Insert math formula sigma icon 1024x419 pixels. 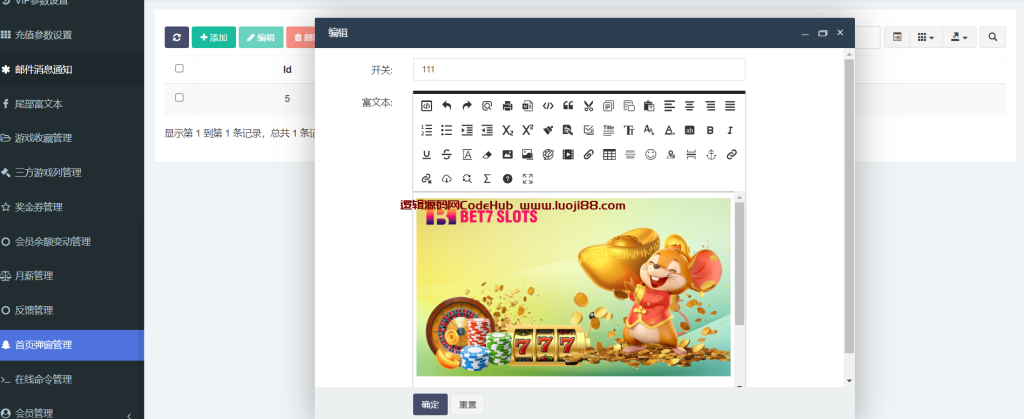click(x=487, y=179)
